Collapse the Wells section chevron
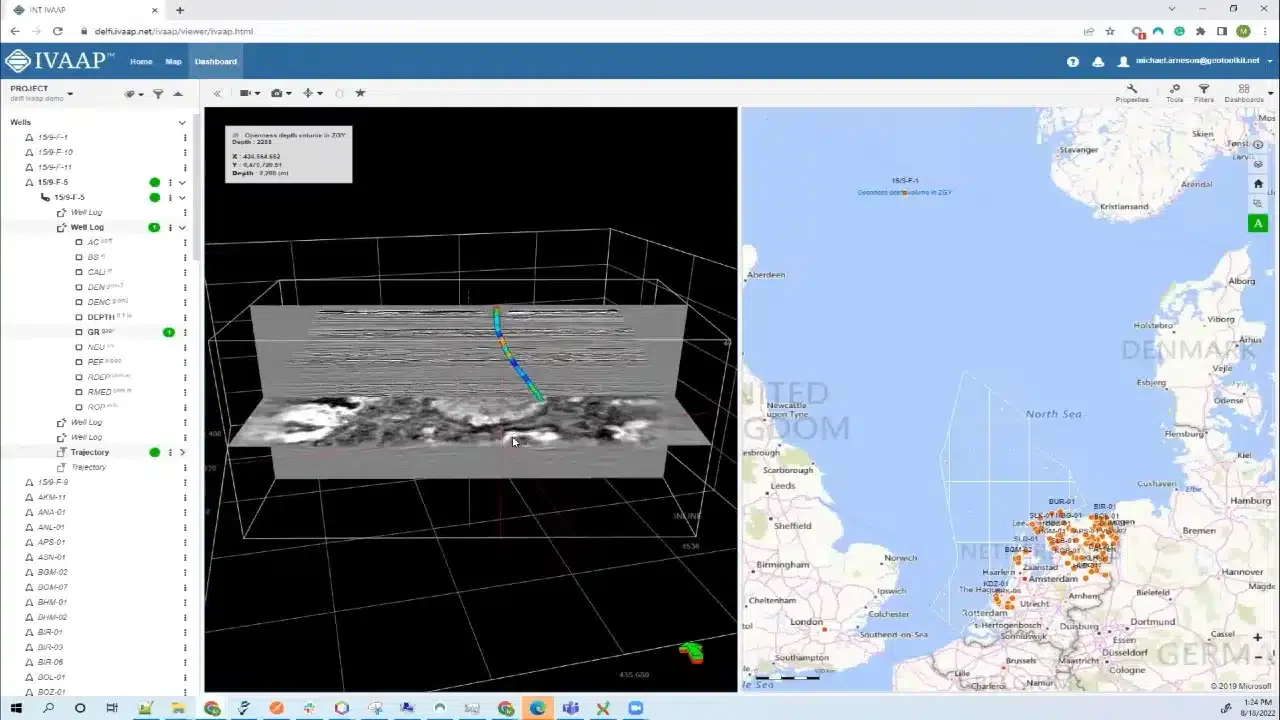This screenshot has width=1280, height=720. tap(182, 123)
